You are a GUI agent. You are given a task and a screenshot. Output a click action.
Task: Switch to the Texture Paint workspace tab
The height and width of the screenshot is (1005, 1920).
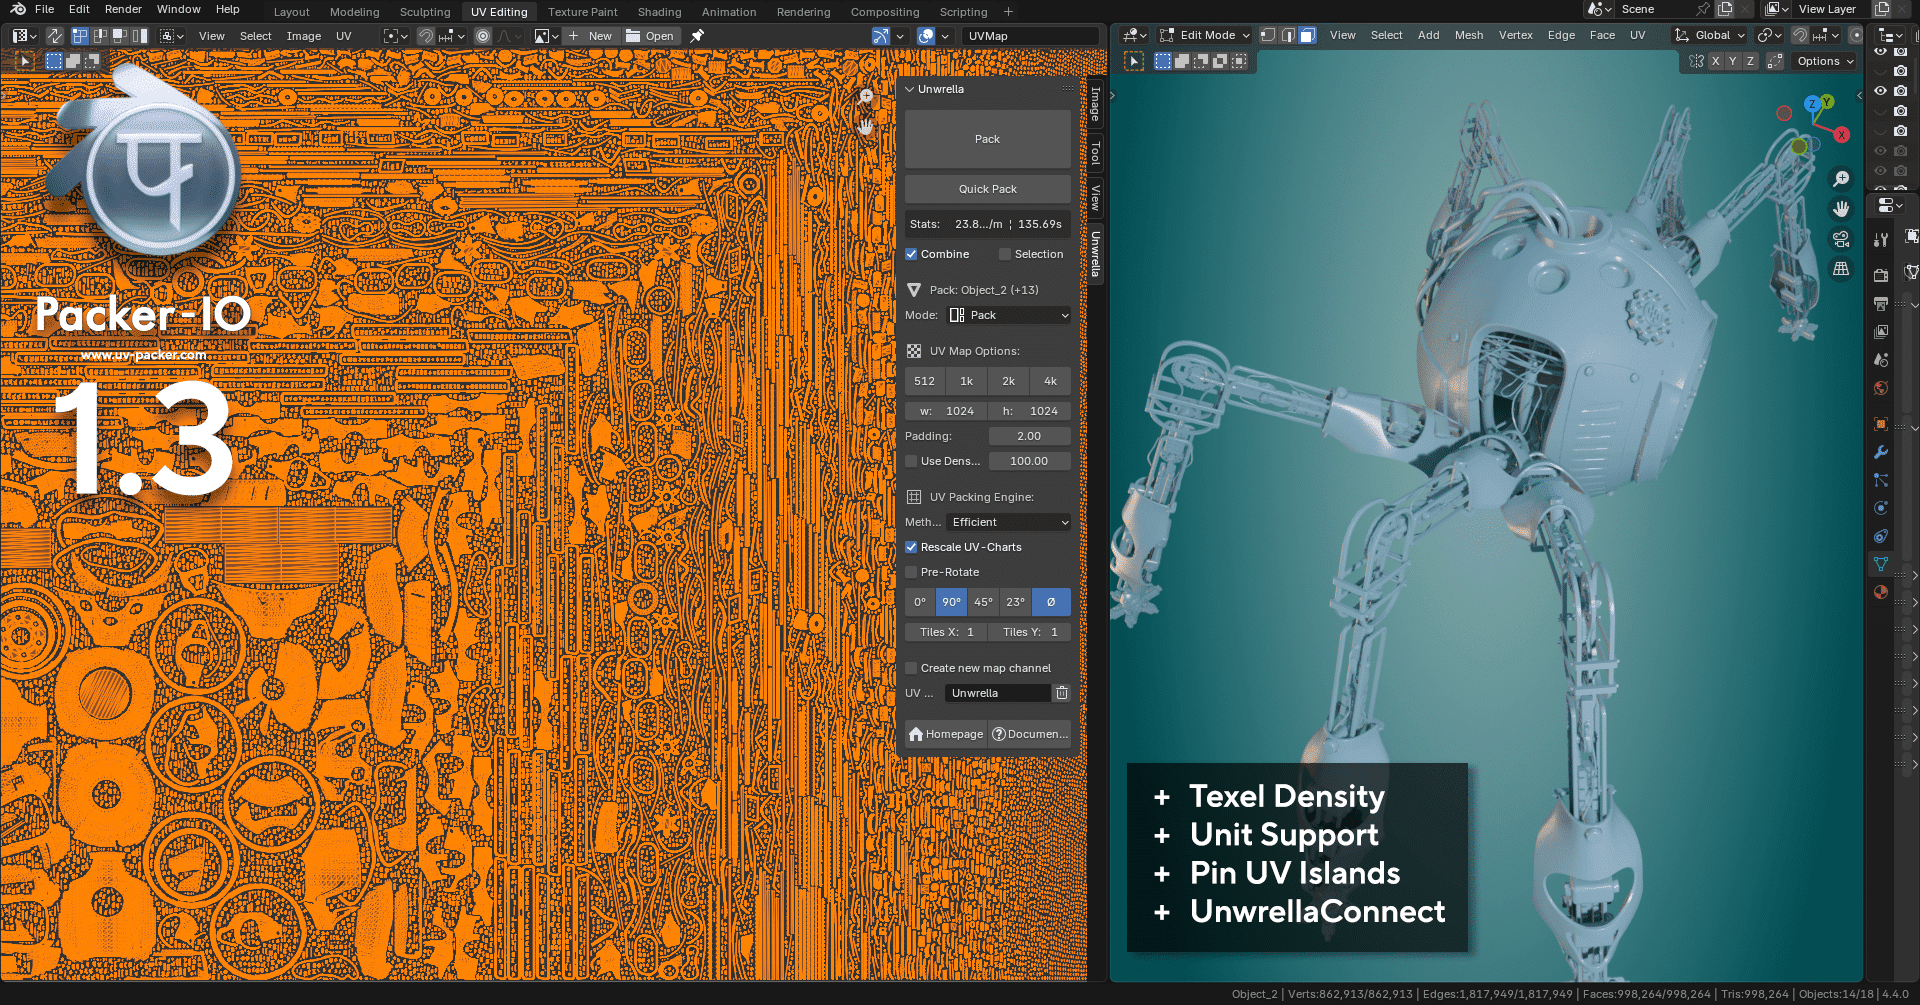tap(583, 12)
